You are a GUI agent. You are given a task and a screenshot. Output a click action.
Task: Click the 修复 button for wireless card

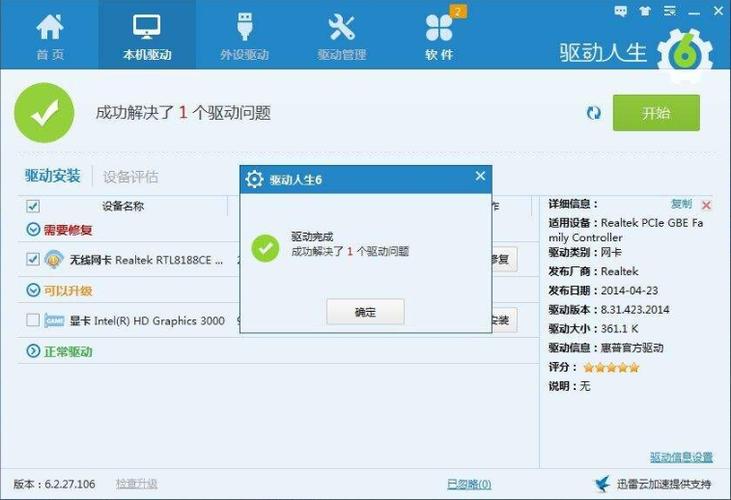(x=504, y=259)
